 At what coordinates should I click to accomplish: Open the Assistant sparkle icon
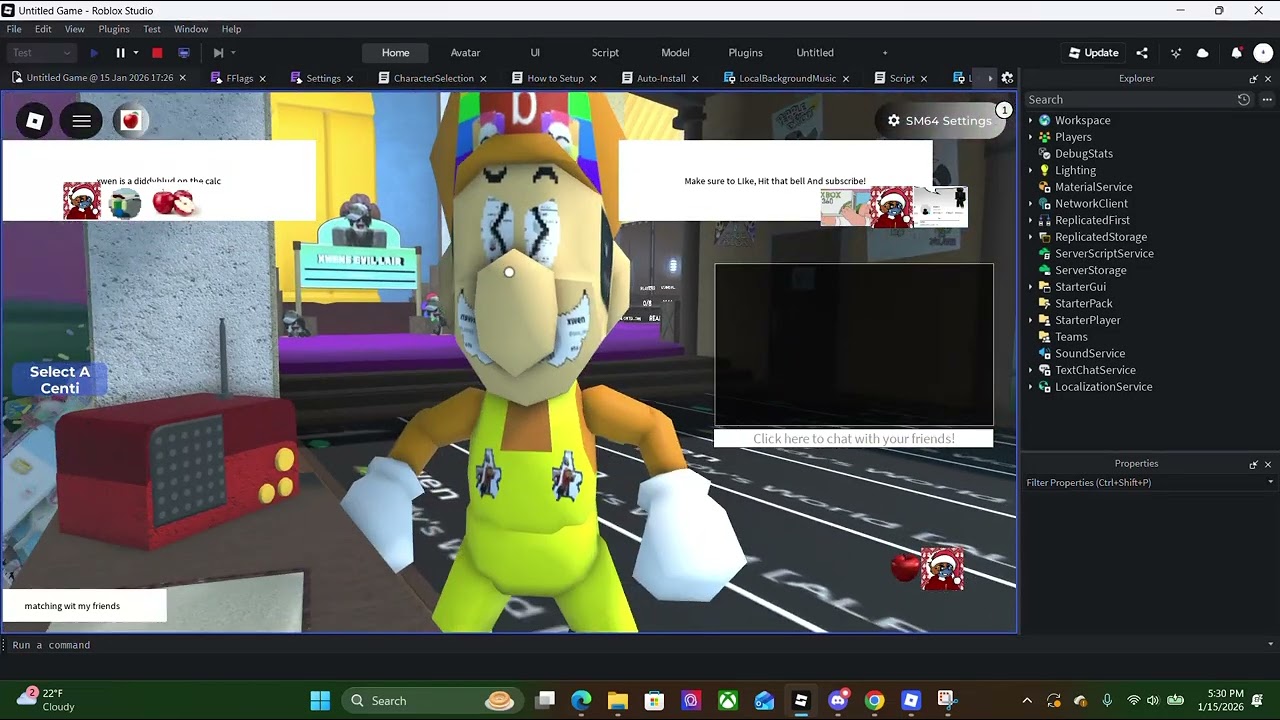pos(1176,53)
